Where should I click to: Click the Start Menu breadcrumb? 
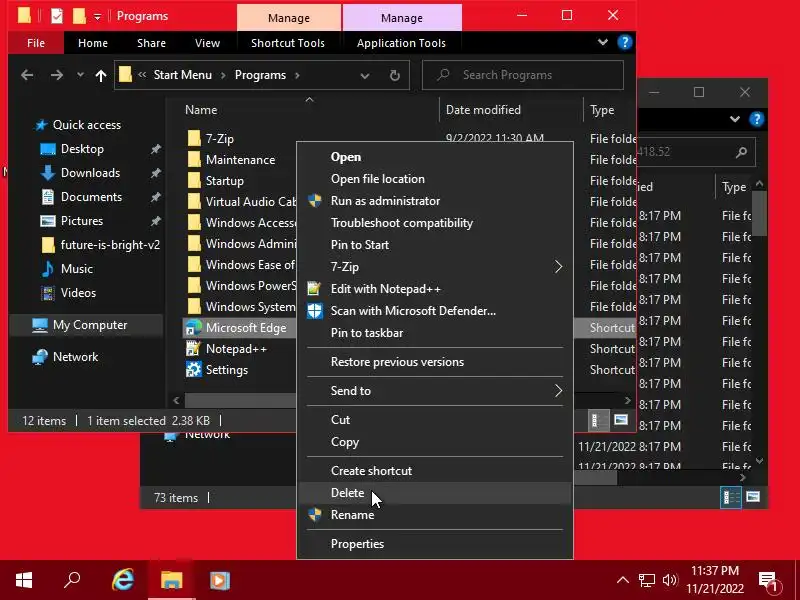183,75
